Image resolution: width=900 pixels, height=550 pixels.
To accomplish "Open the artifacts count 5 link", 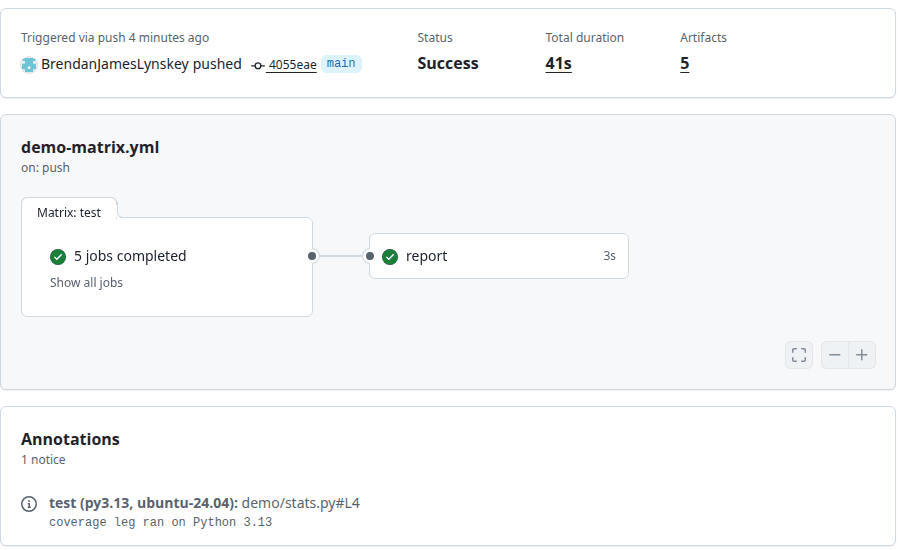I will [685, 63].
